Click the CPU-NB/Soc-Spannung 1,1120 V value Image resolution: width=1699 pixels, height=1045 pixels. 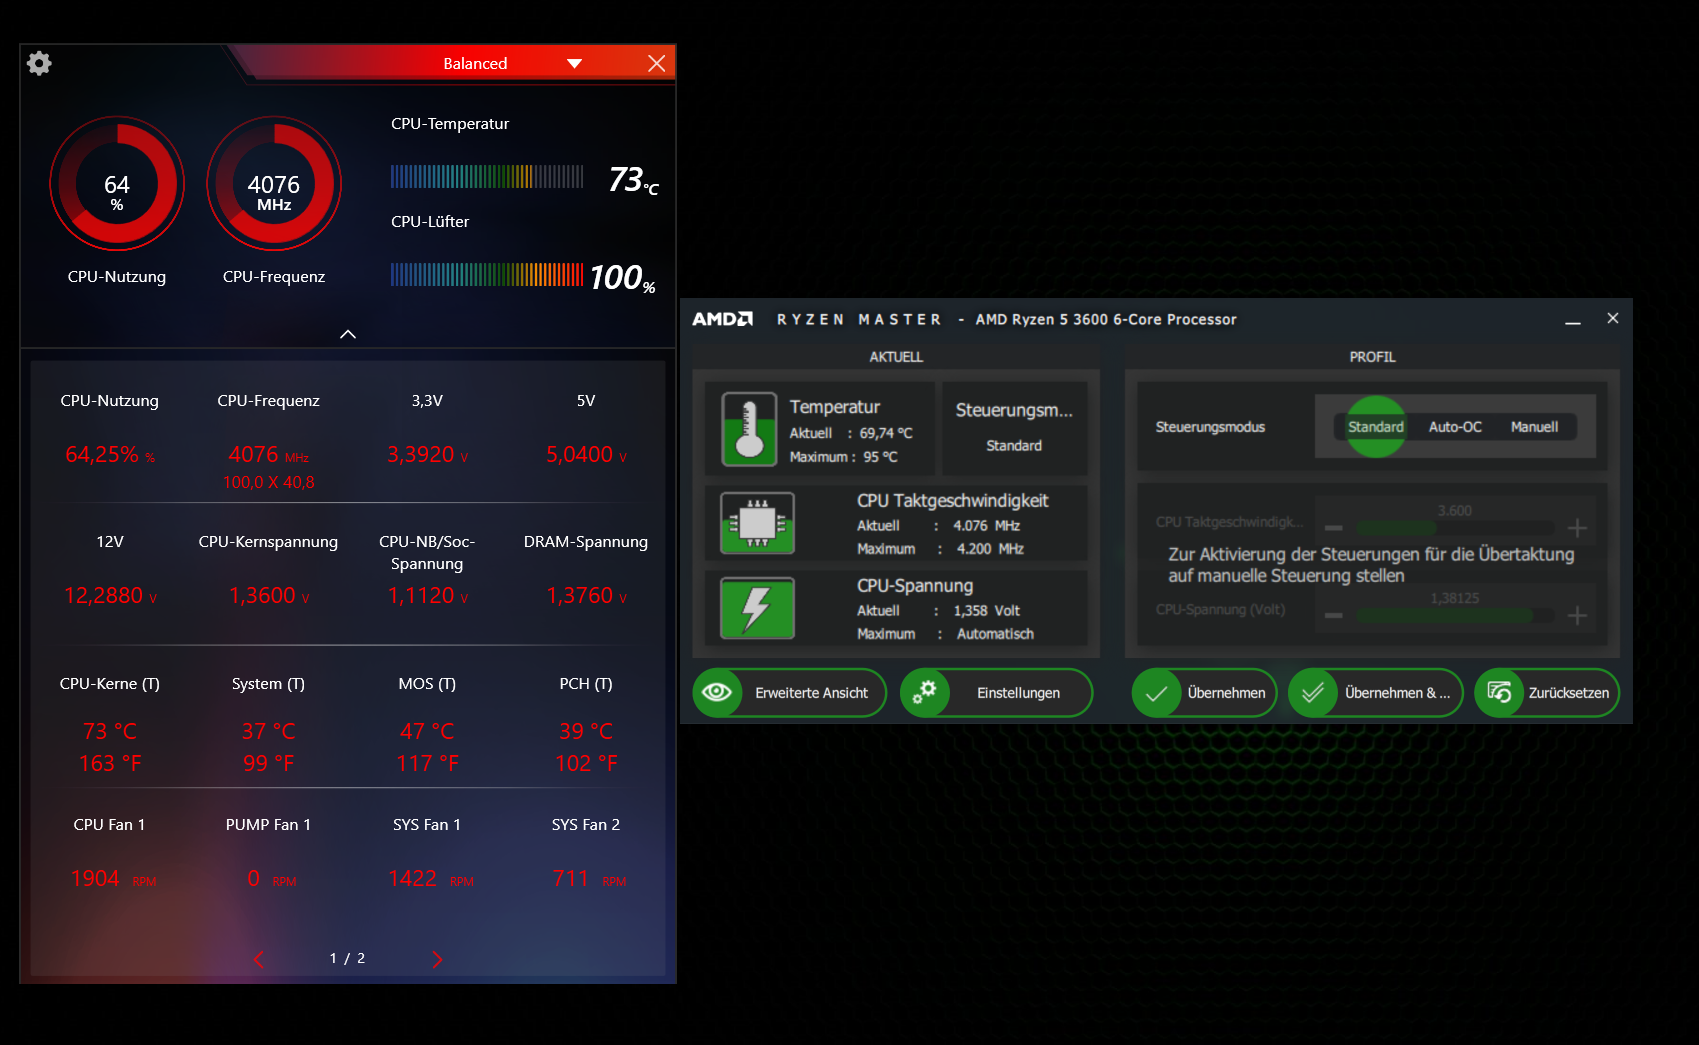[x=428, y=596]
